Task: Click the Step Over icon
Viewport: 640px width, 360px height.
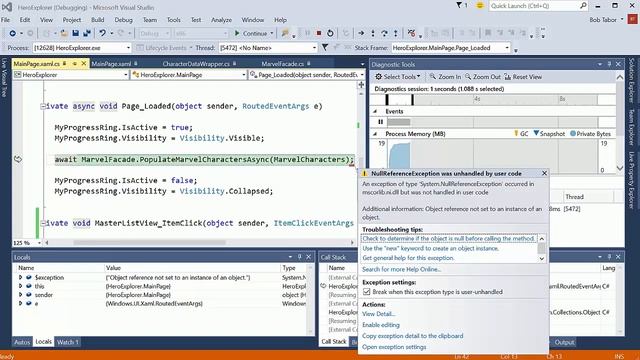Action: click(384, 33)
